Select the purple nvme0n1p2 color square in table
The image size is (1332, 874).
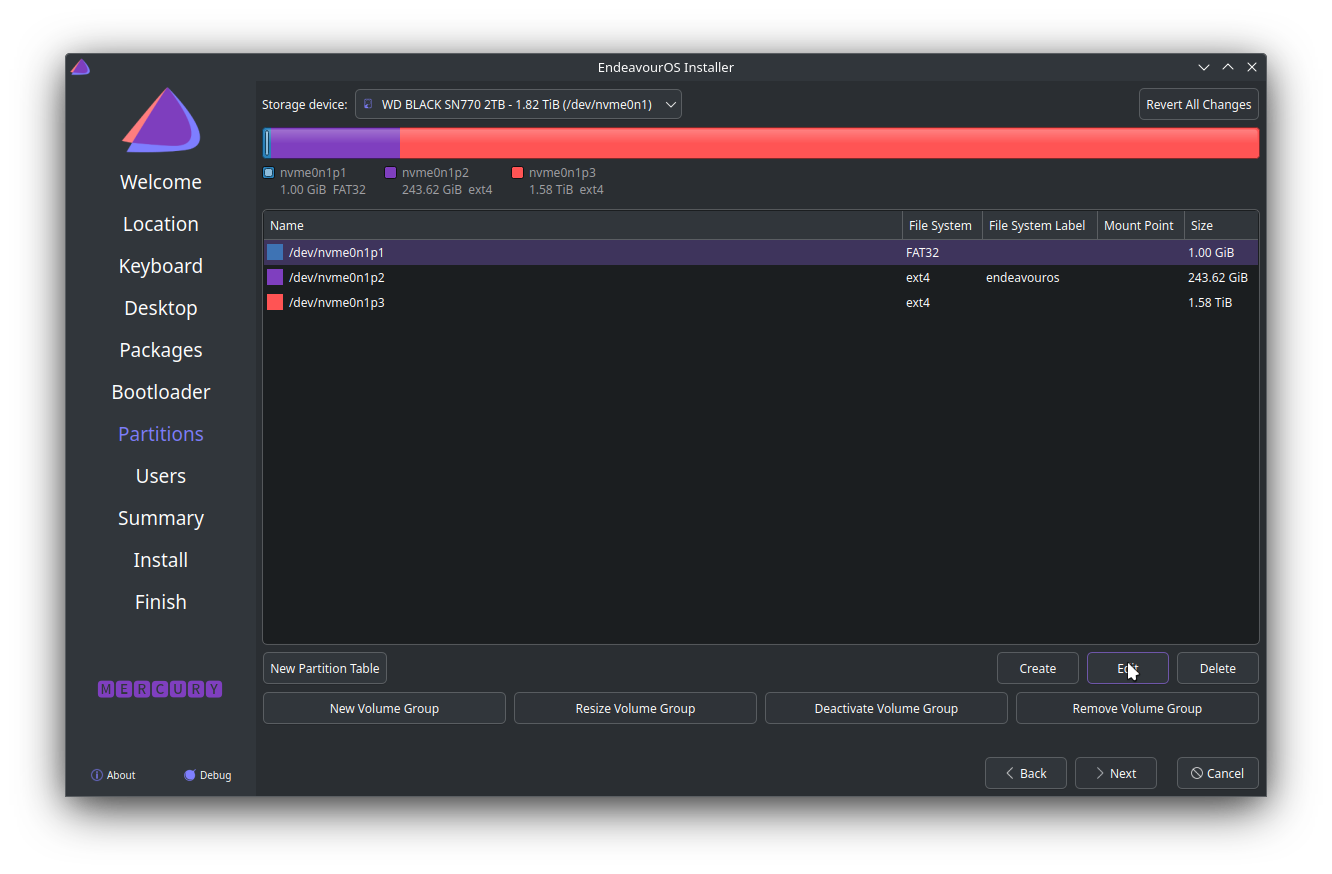[275, 277]
